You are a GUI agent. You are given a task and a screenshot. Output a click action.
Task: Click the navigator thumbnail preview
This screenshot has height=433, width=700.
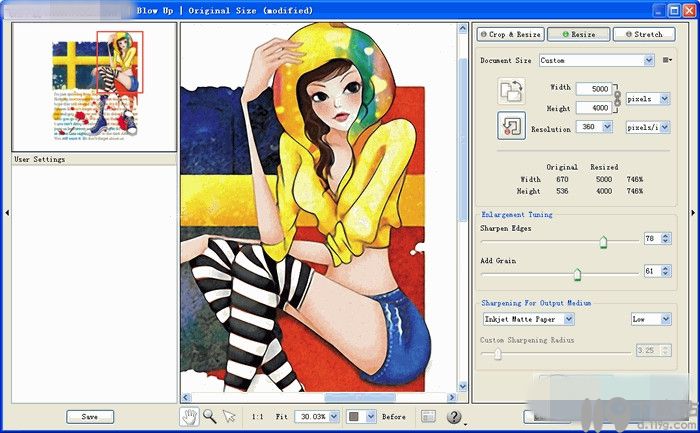[x=95, y=86]
